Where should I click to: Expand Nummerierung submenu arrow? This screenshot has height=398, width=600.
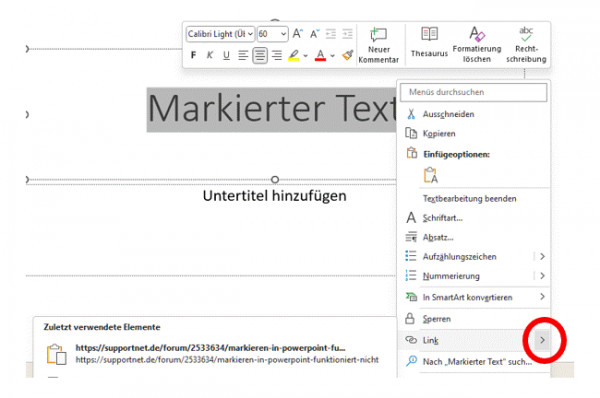coord(542,276)
